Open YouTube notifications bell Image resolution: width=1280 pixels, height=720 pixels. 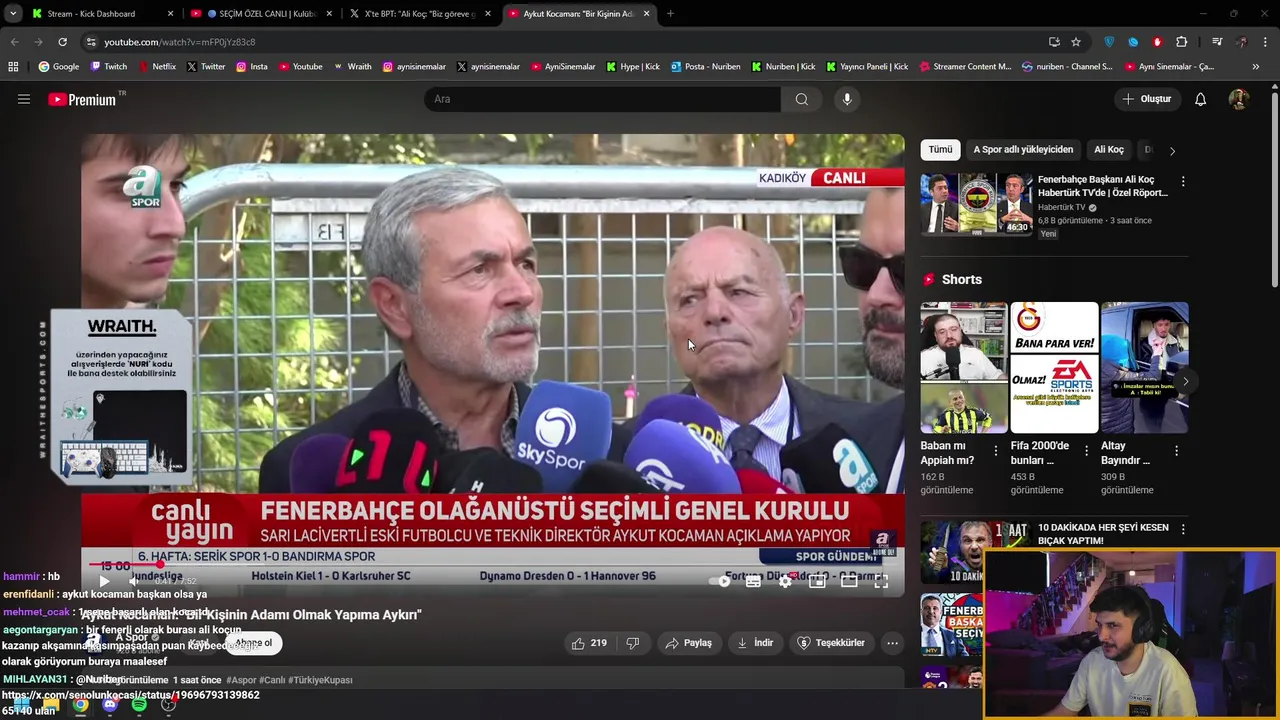pos(1200,99)
